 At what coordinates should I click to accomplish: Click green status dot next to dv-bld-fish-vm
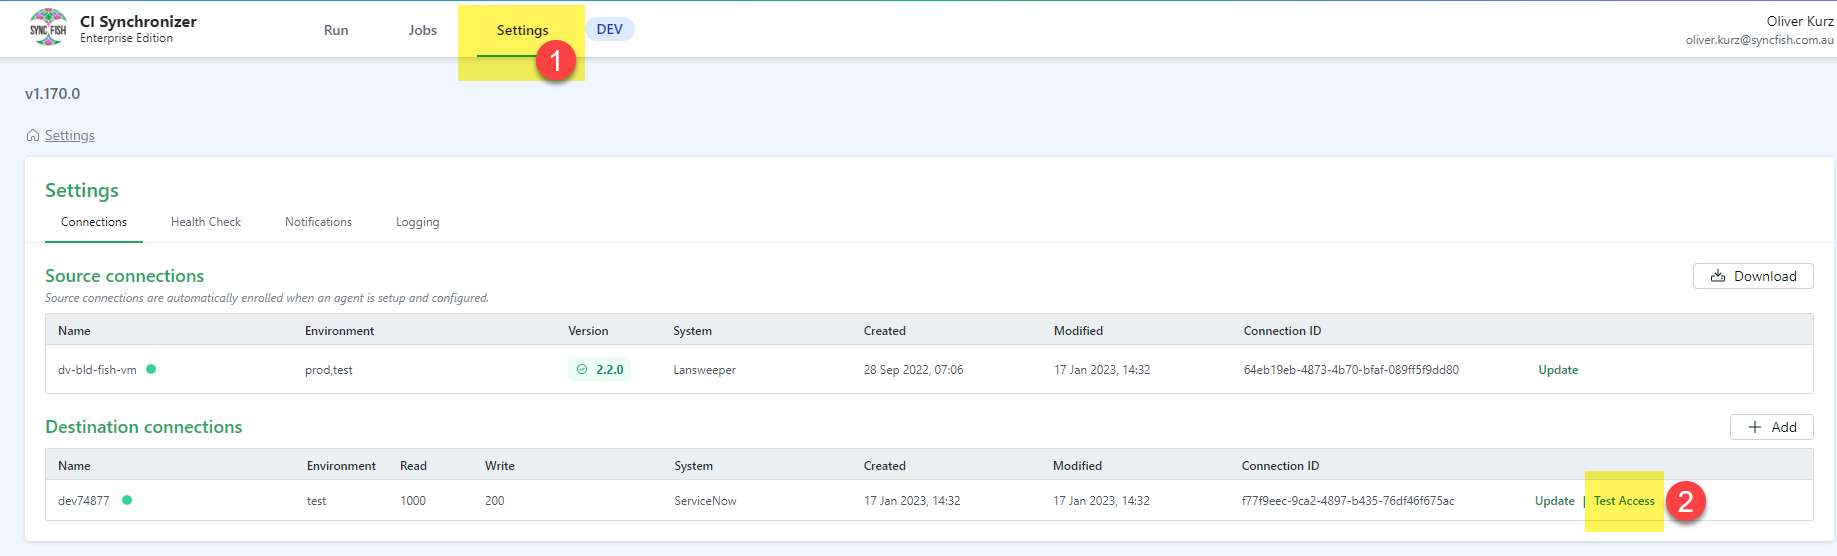tap(151, 369)
